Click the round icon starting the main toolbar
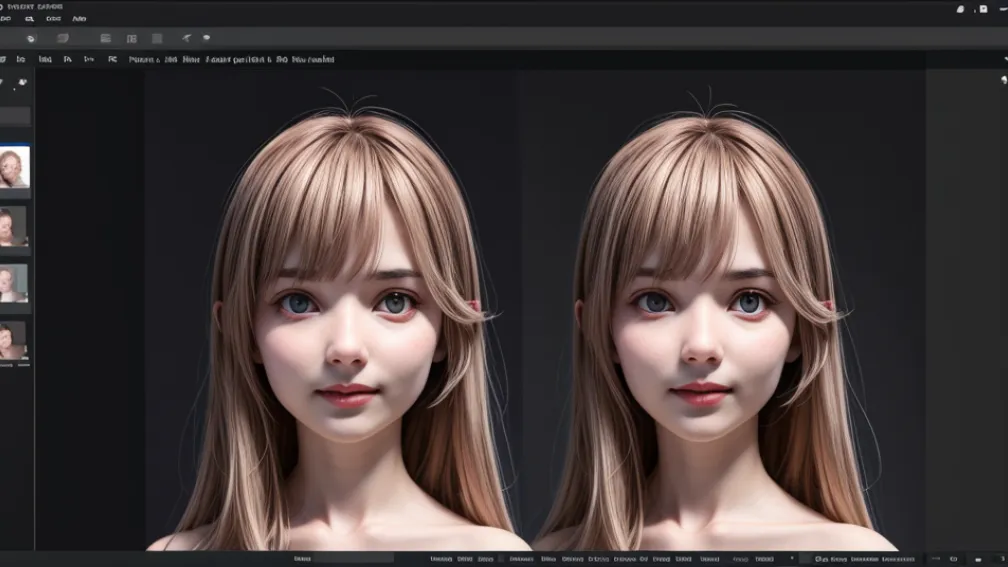This screenshot has width=1008, height=567. 30,39
